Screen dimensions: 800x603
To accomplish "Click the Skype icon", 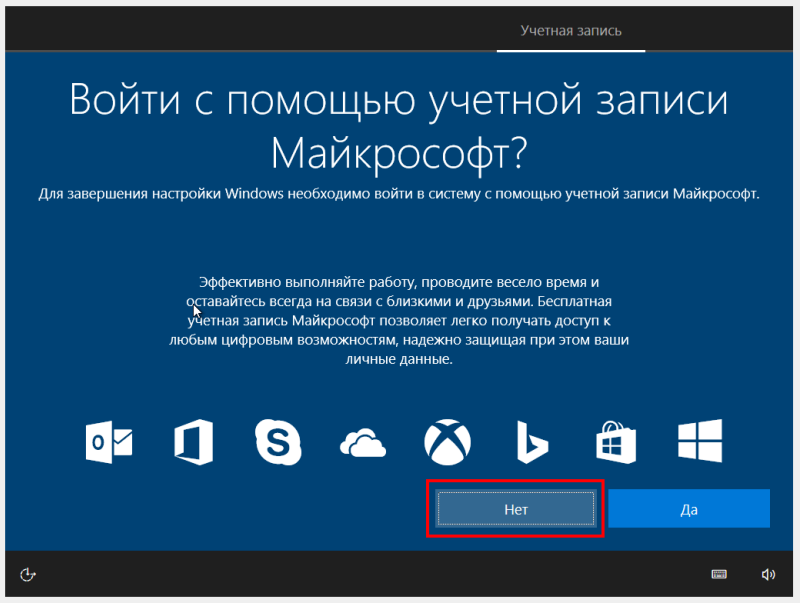I will [278, 442].
